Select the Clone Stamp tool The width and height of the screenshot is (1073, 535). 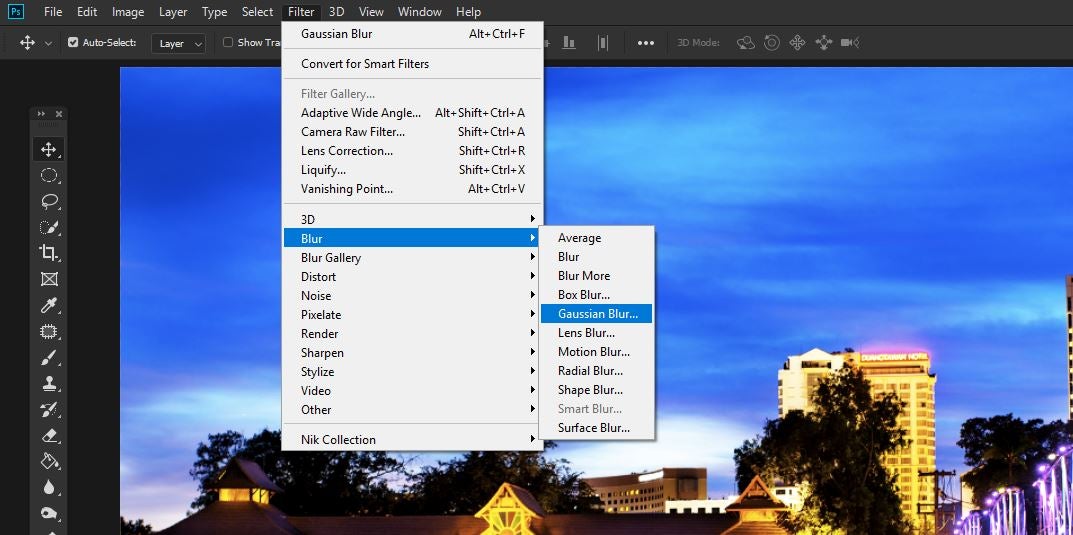click(48, 383)
